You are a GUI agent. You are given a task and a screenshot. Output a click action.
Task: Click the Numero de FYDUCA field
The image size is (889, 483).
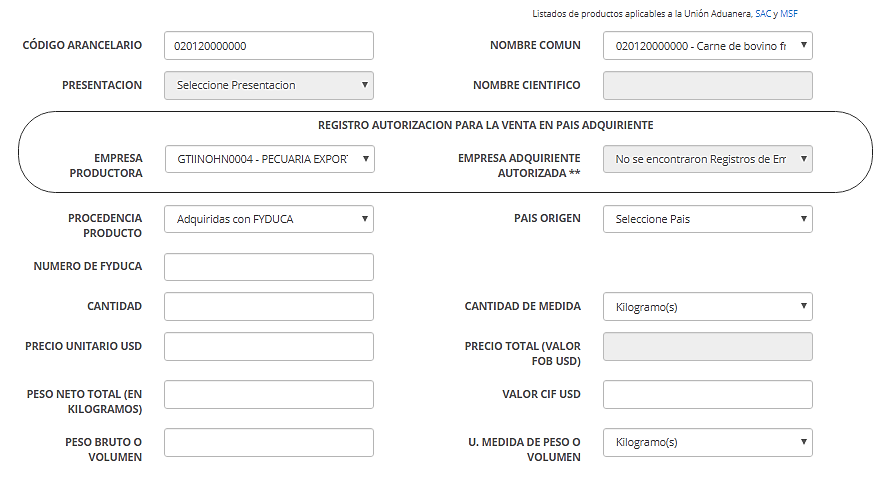click(269, 267)
